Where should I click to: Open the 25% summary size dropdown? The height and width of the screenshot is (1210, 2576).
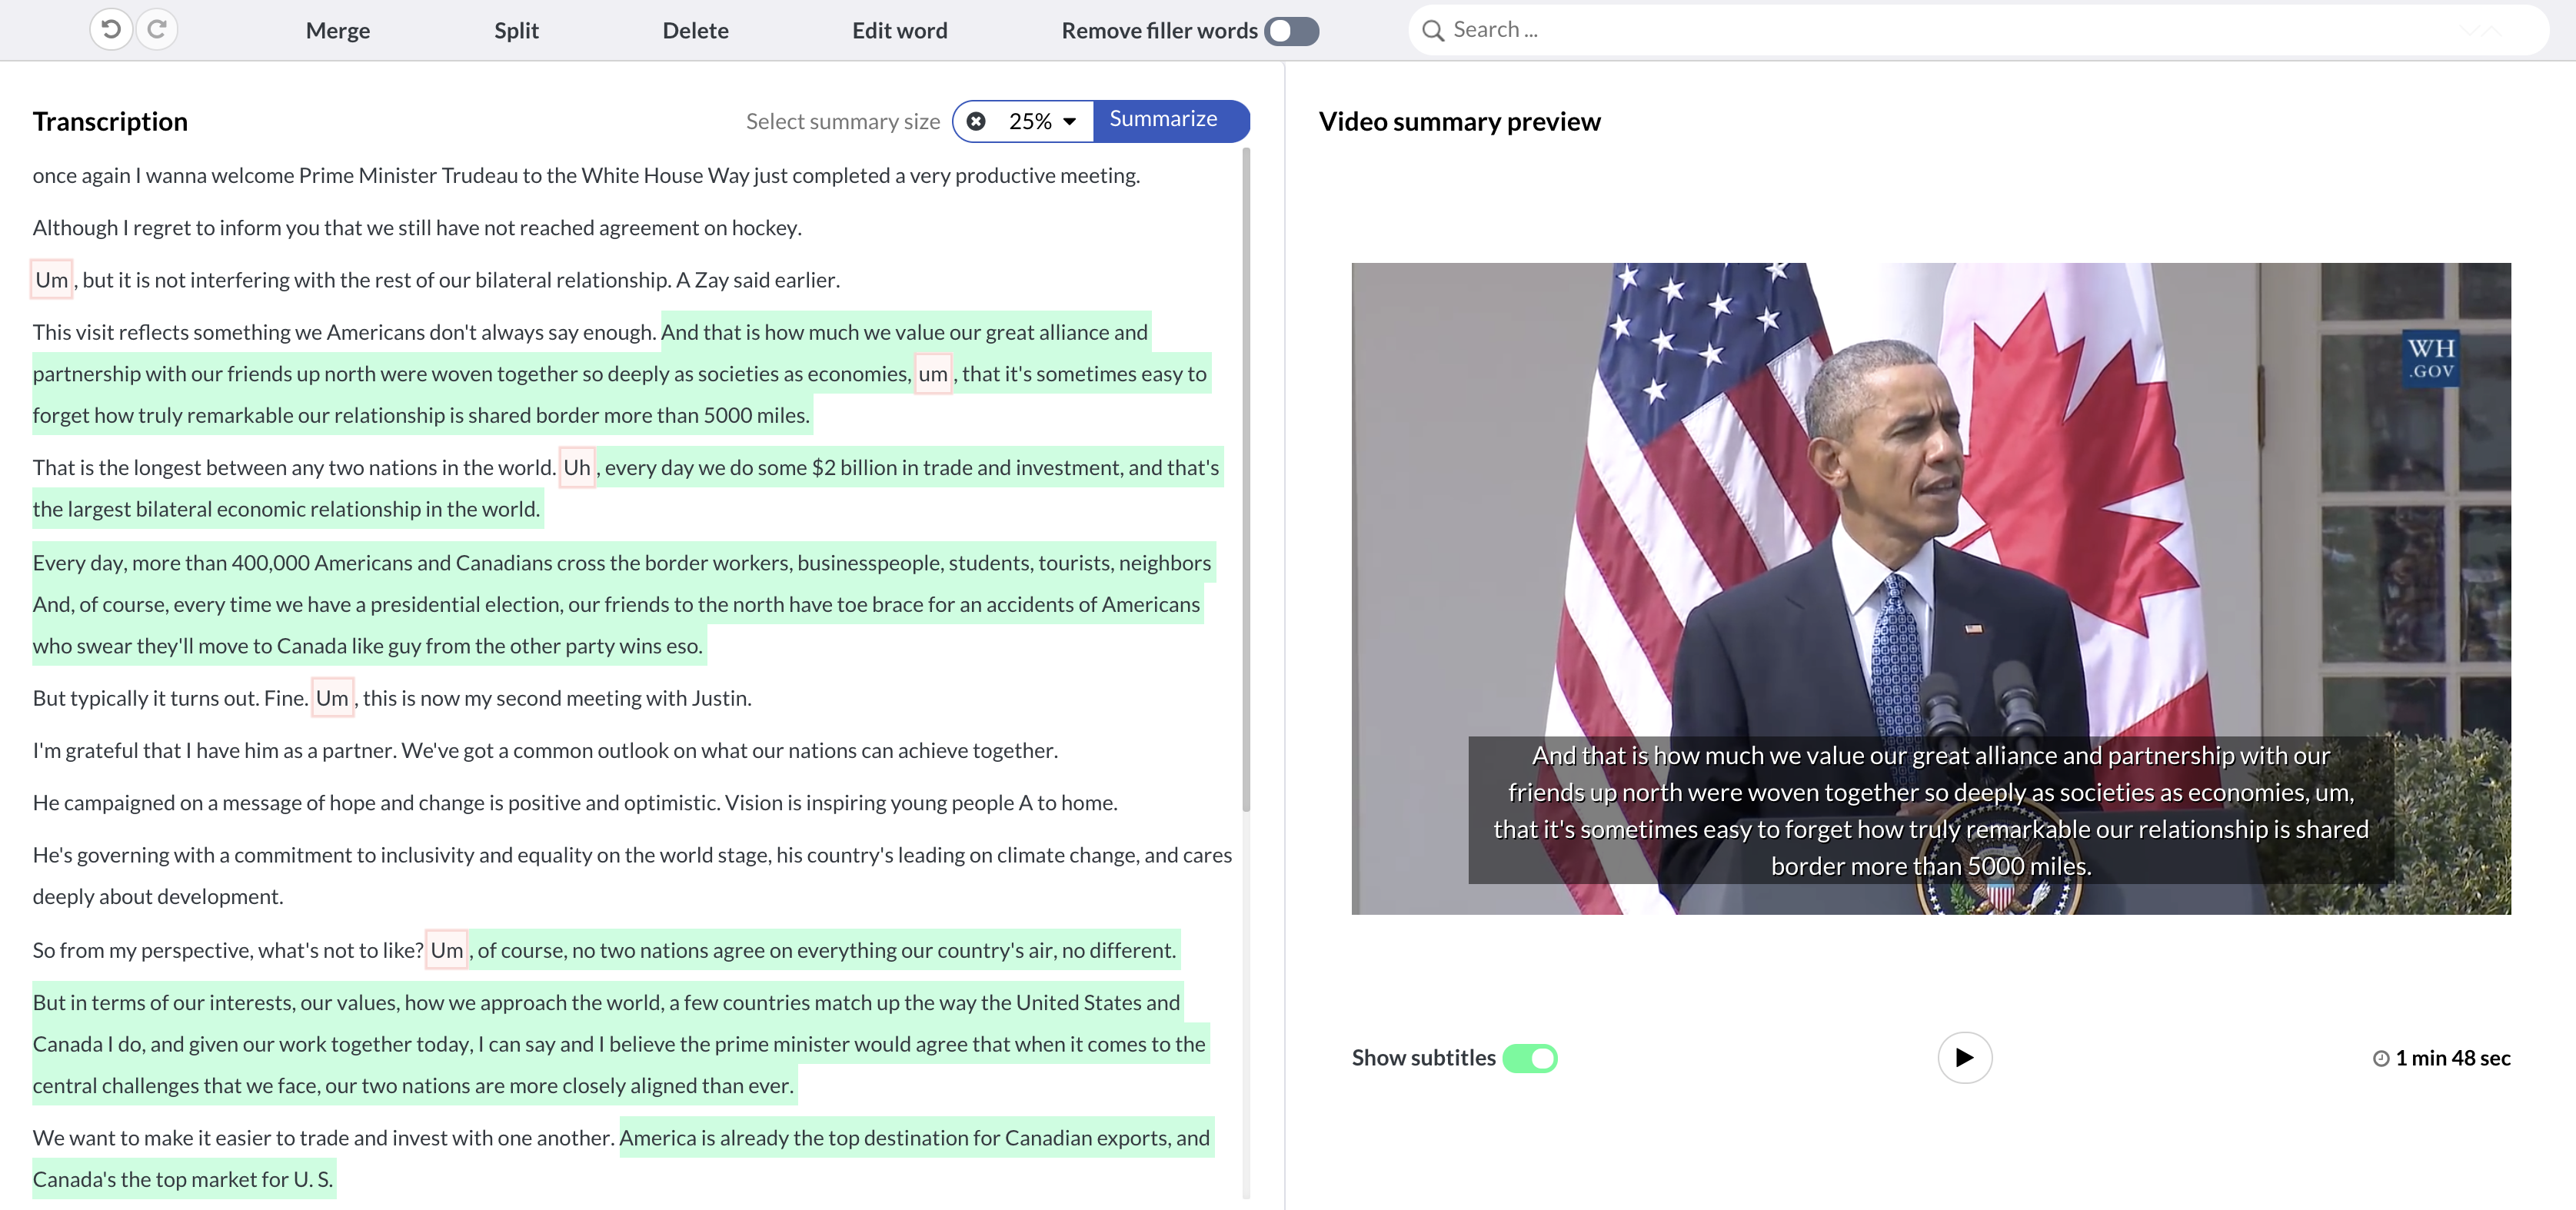tap(1031, 121)
